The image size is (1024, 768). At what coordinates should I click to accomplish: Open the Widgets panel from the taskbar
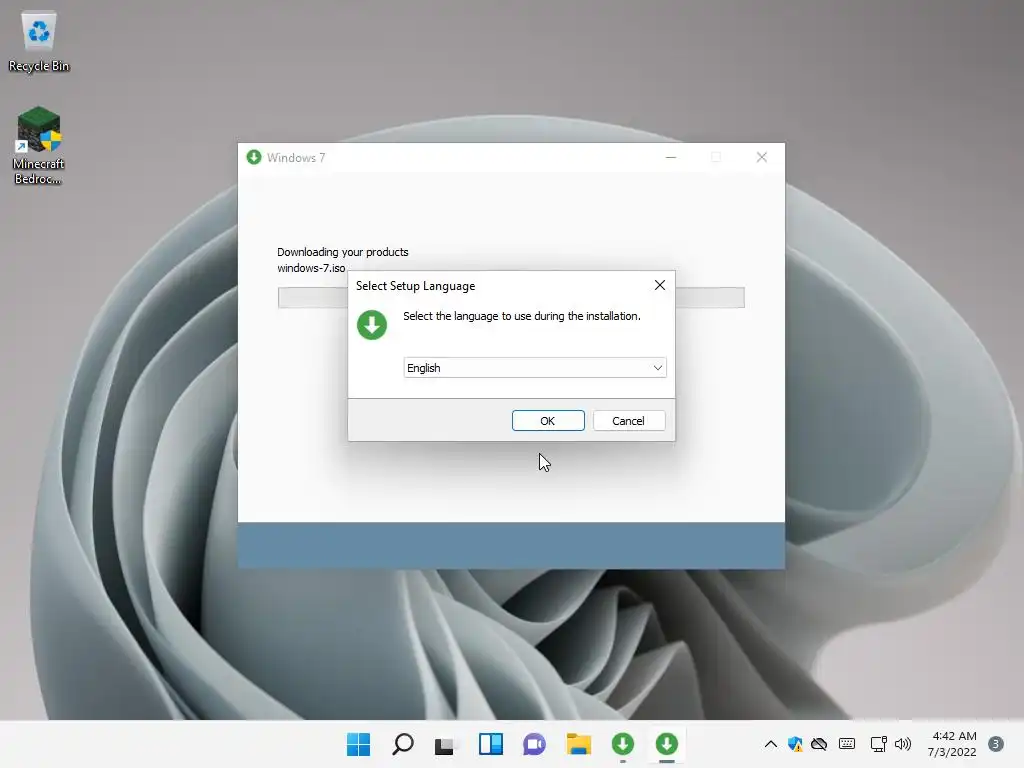[x=490, y=744]
